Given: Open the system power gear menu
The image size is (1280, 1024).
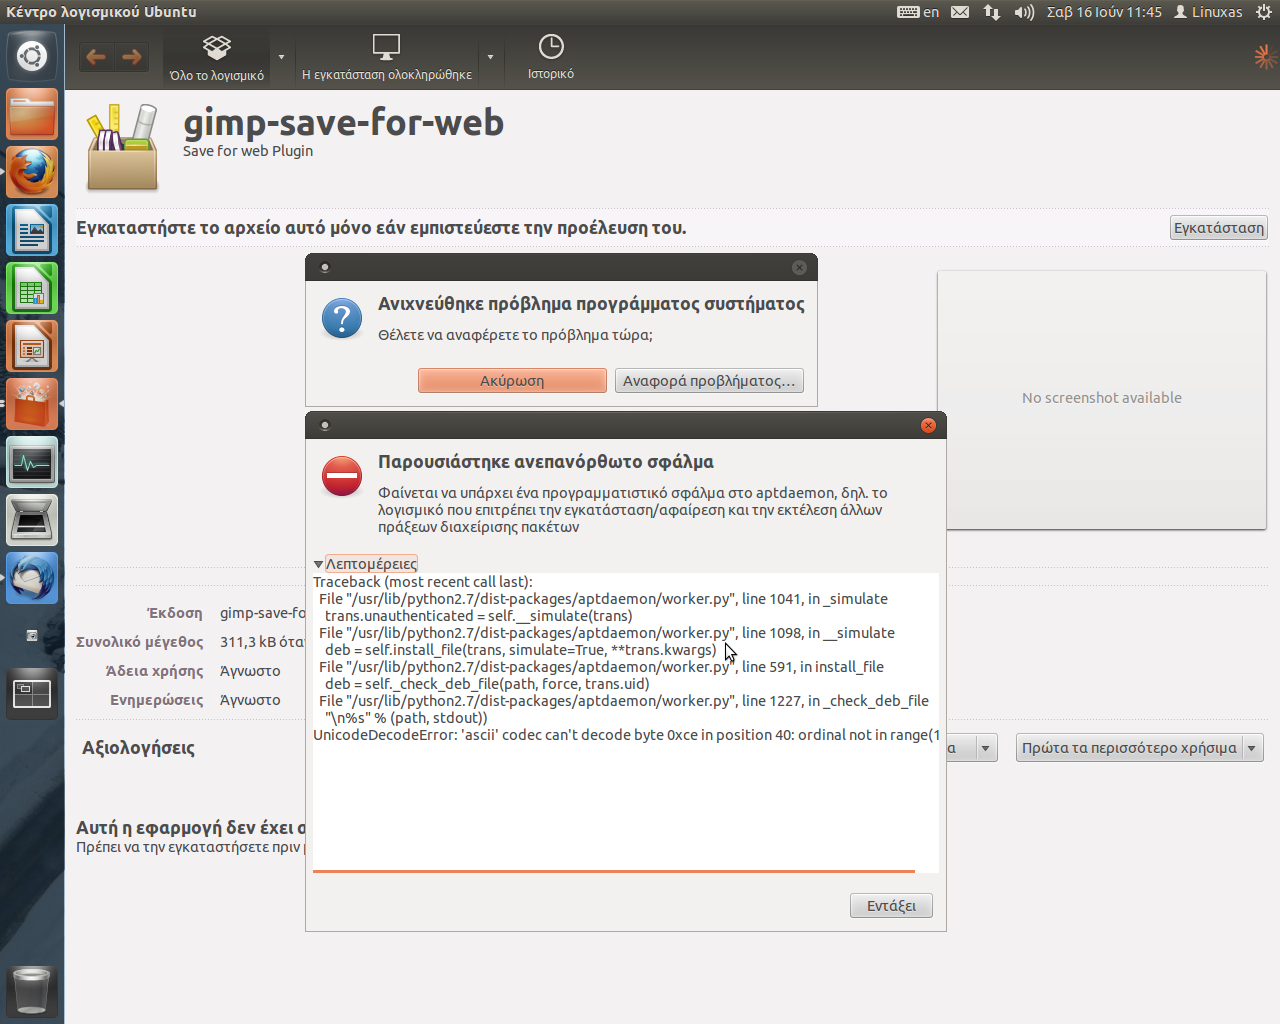Looking at the screenshot, I should point(1264,12).
